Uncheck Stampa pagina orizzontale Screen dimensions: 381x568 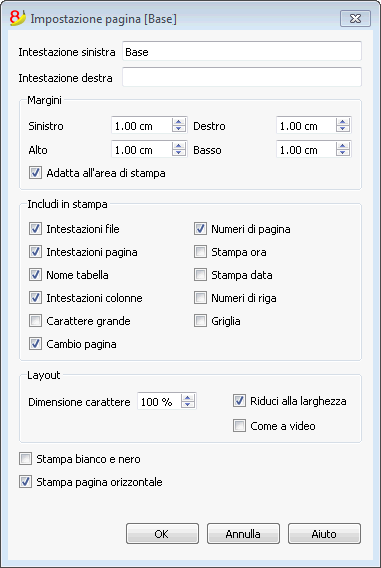(x=25, y=482)
